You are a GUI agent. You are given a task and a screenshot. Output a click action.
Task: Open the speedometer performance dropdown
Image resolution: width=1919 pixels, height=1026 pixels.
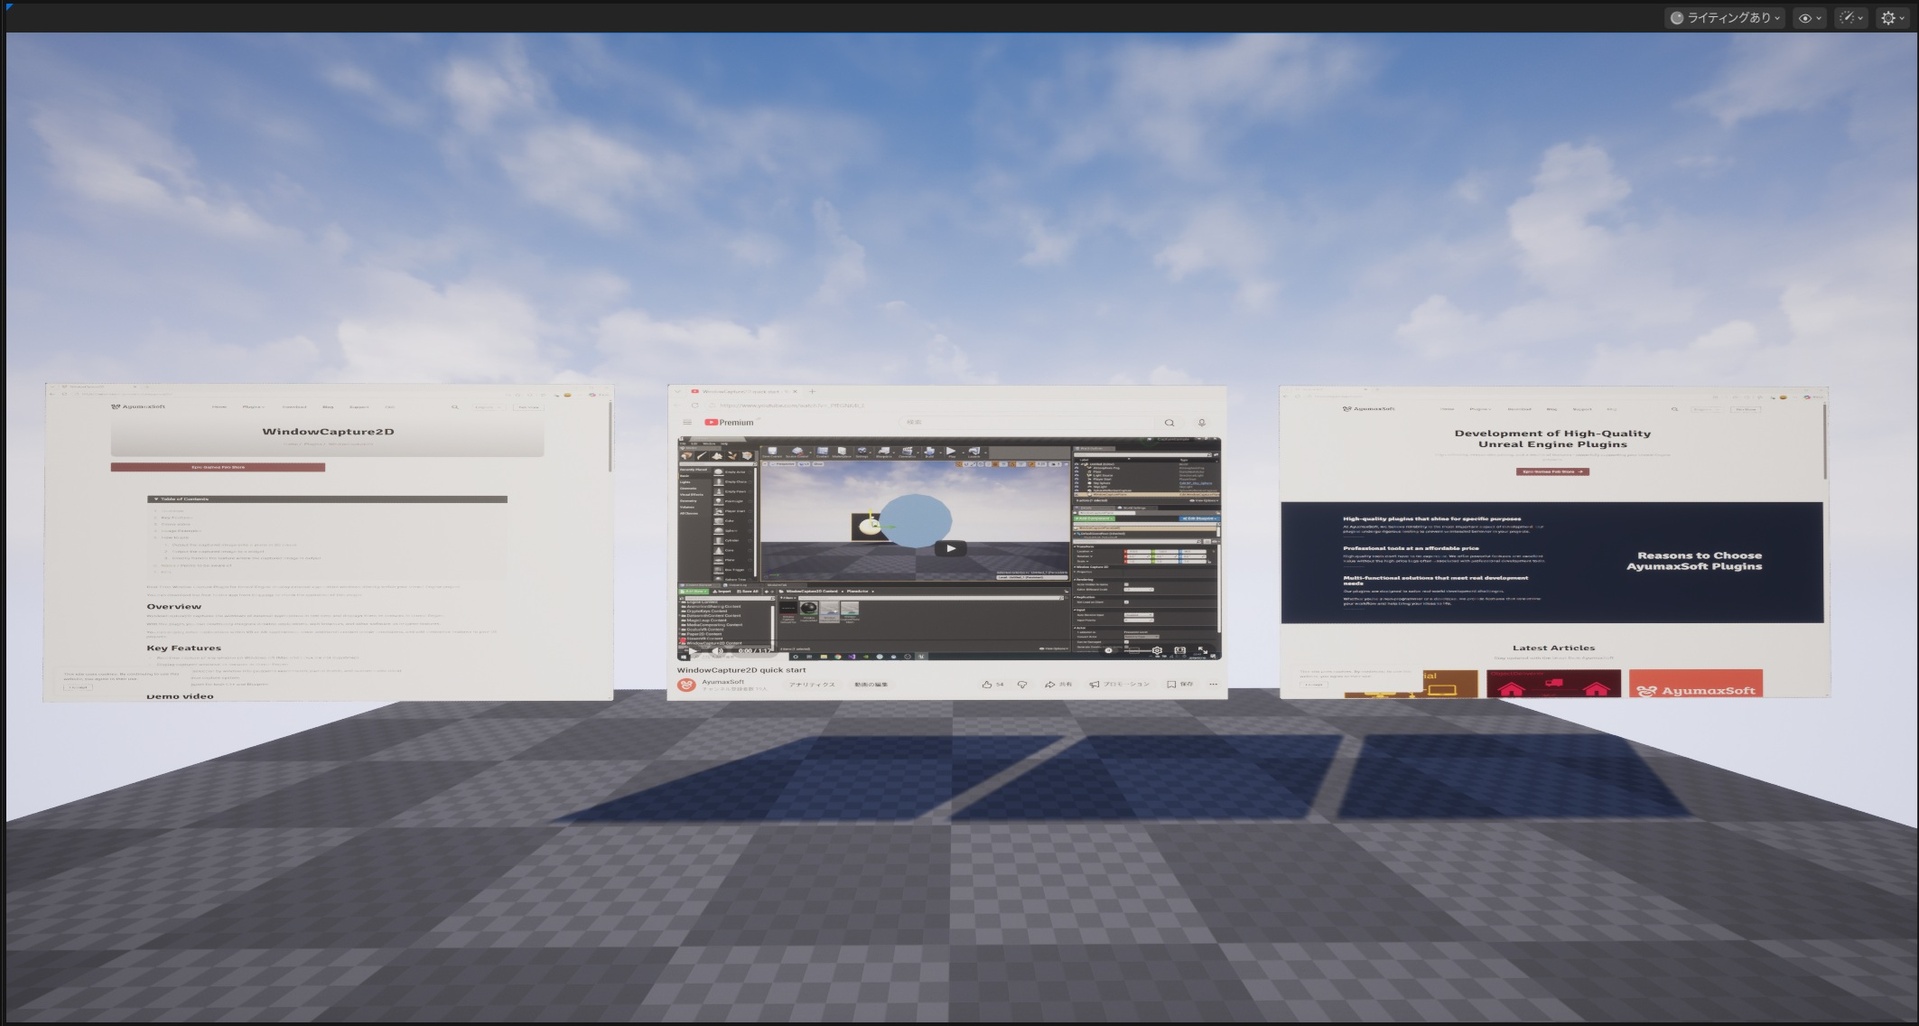1851,17
